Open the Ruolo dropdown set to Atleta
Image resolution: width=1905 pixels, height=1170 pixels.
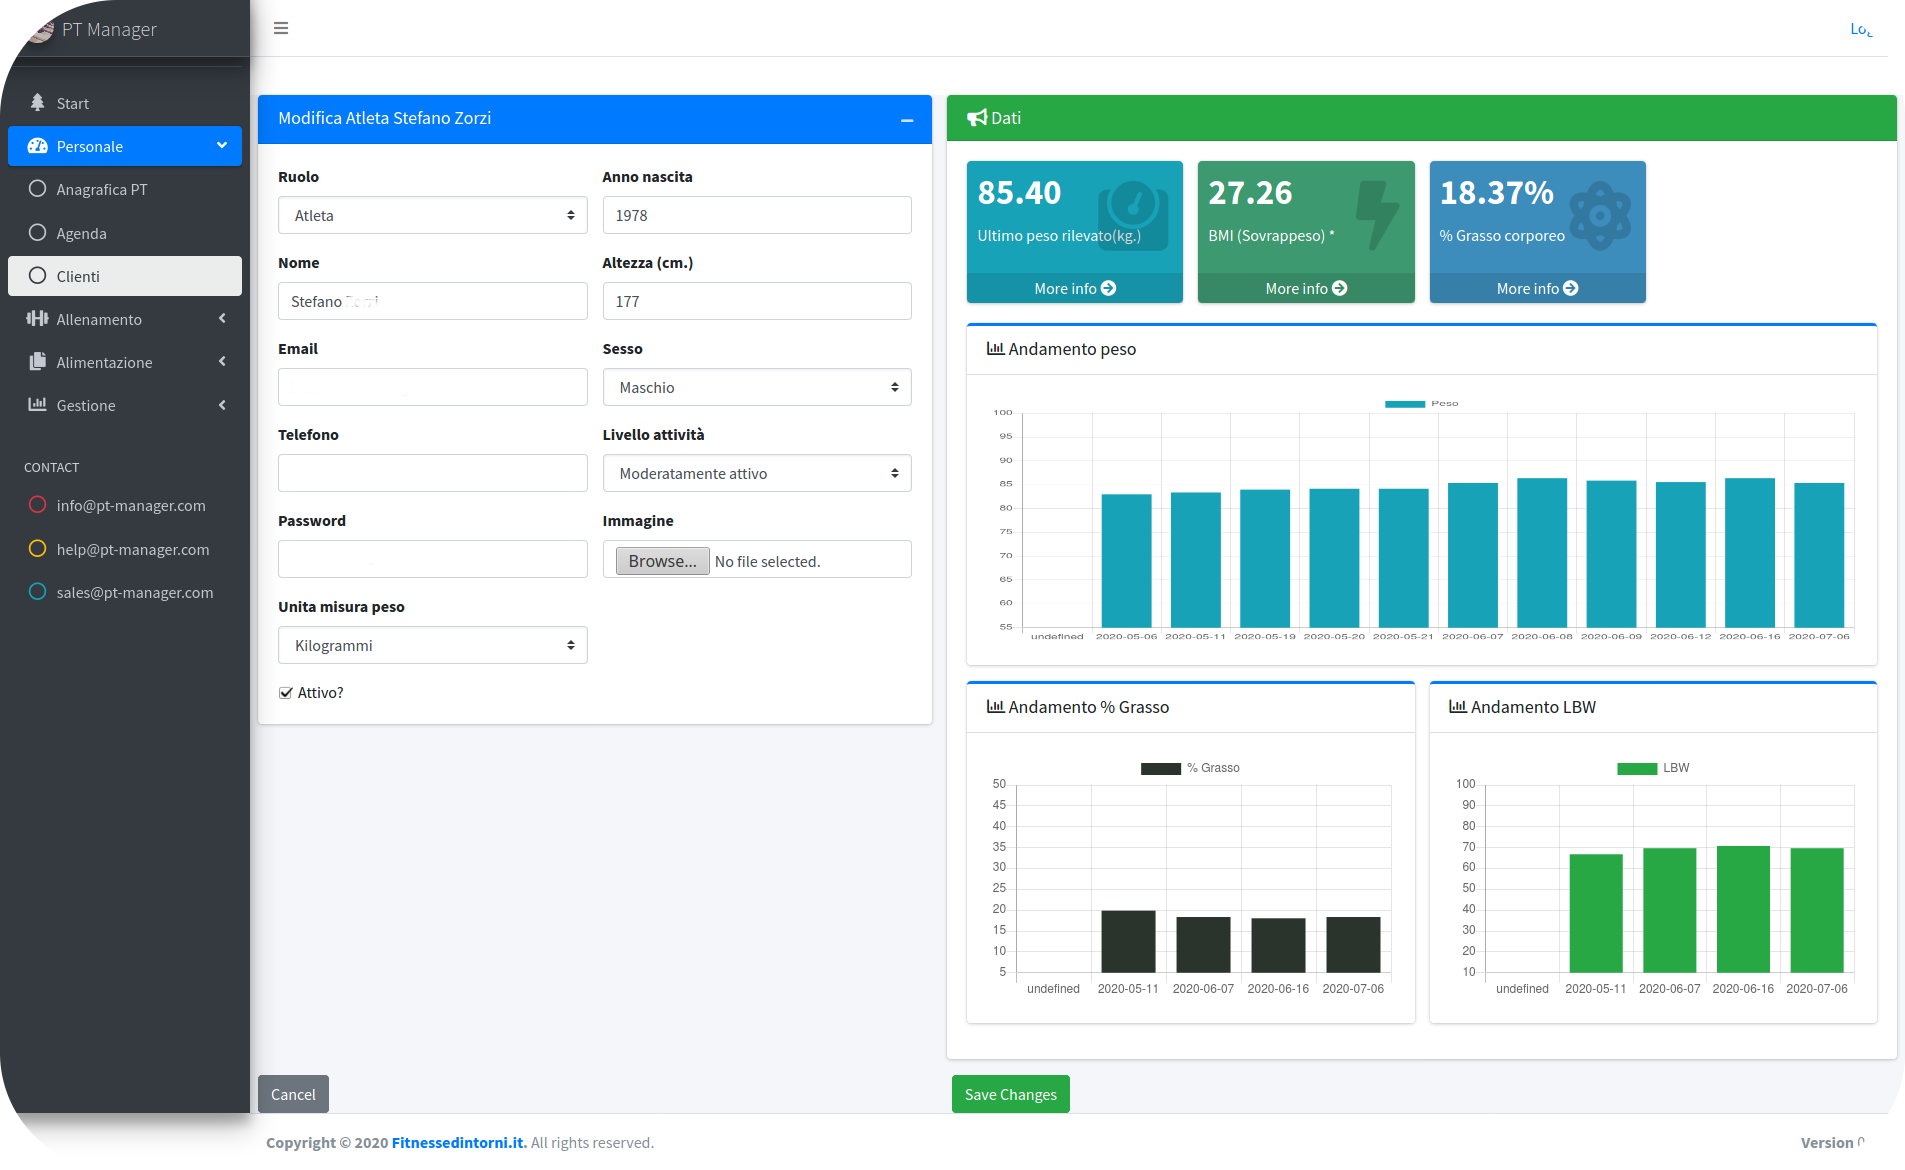[433, 215]
